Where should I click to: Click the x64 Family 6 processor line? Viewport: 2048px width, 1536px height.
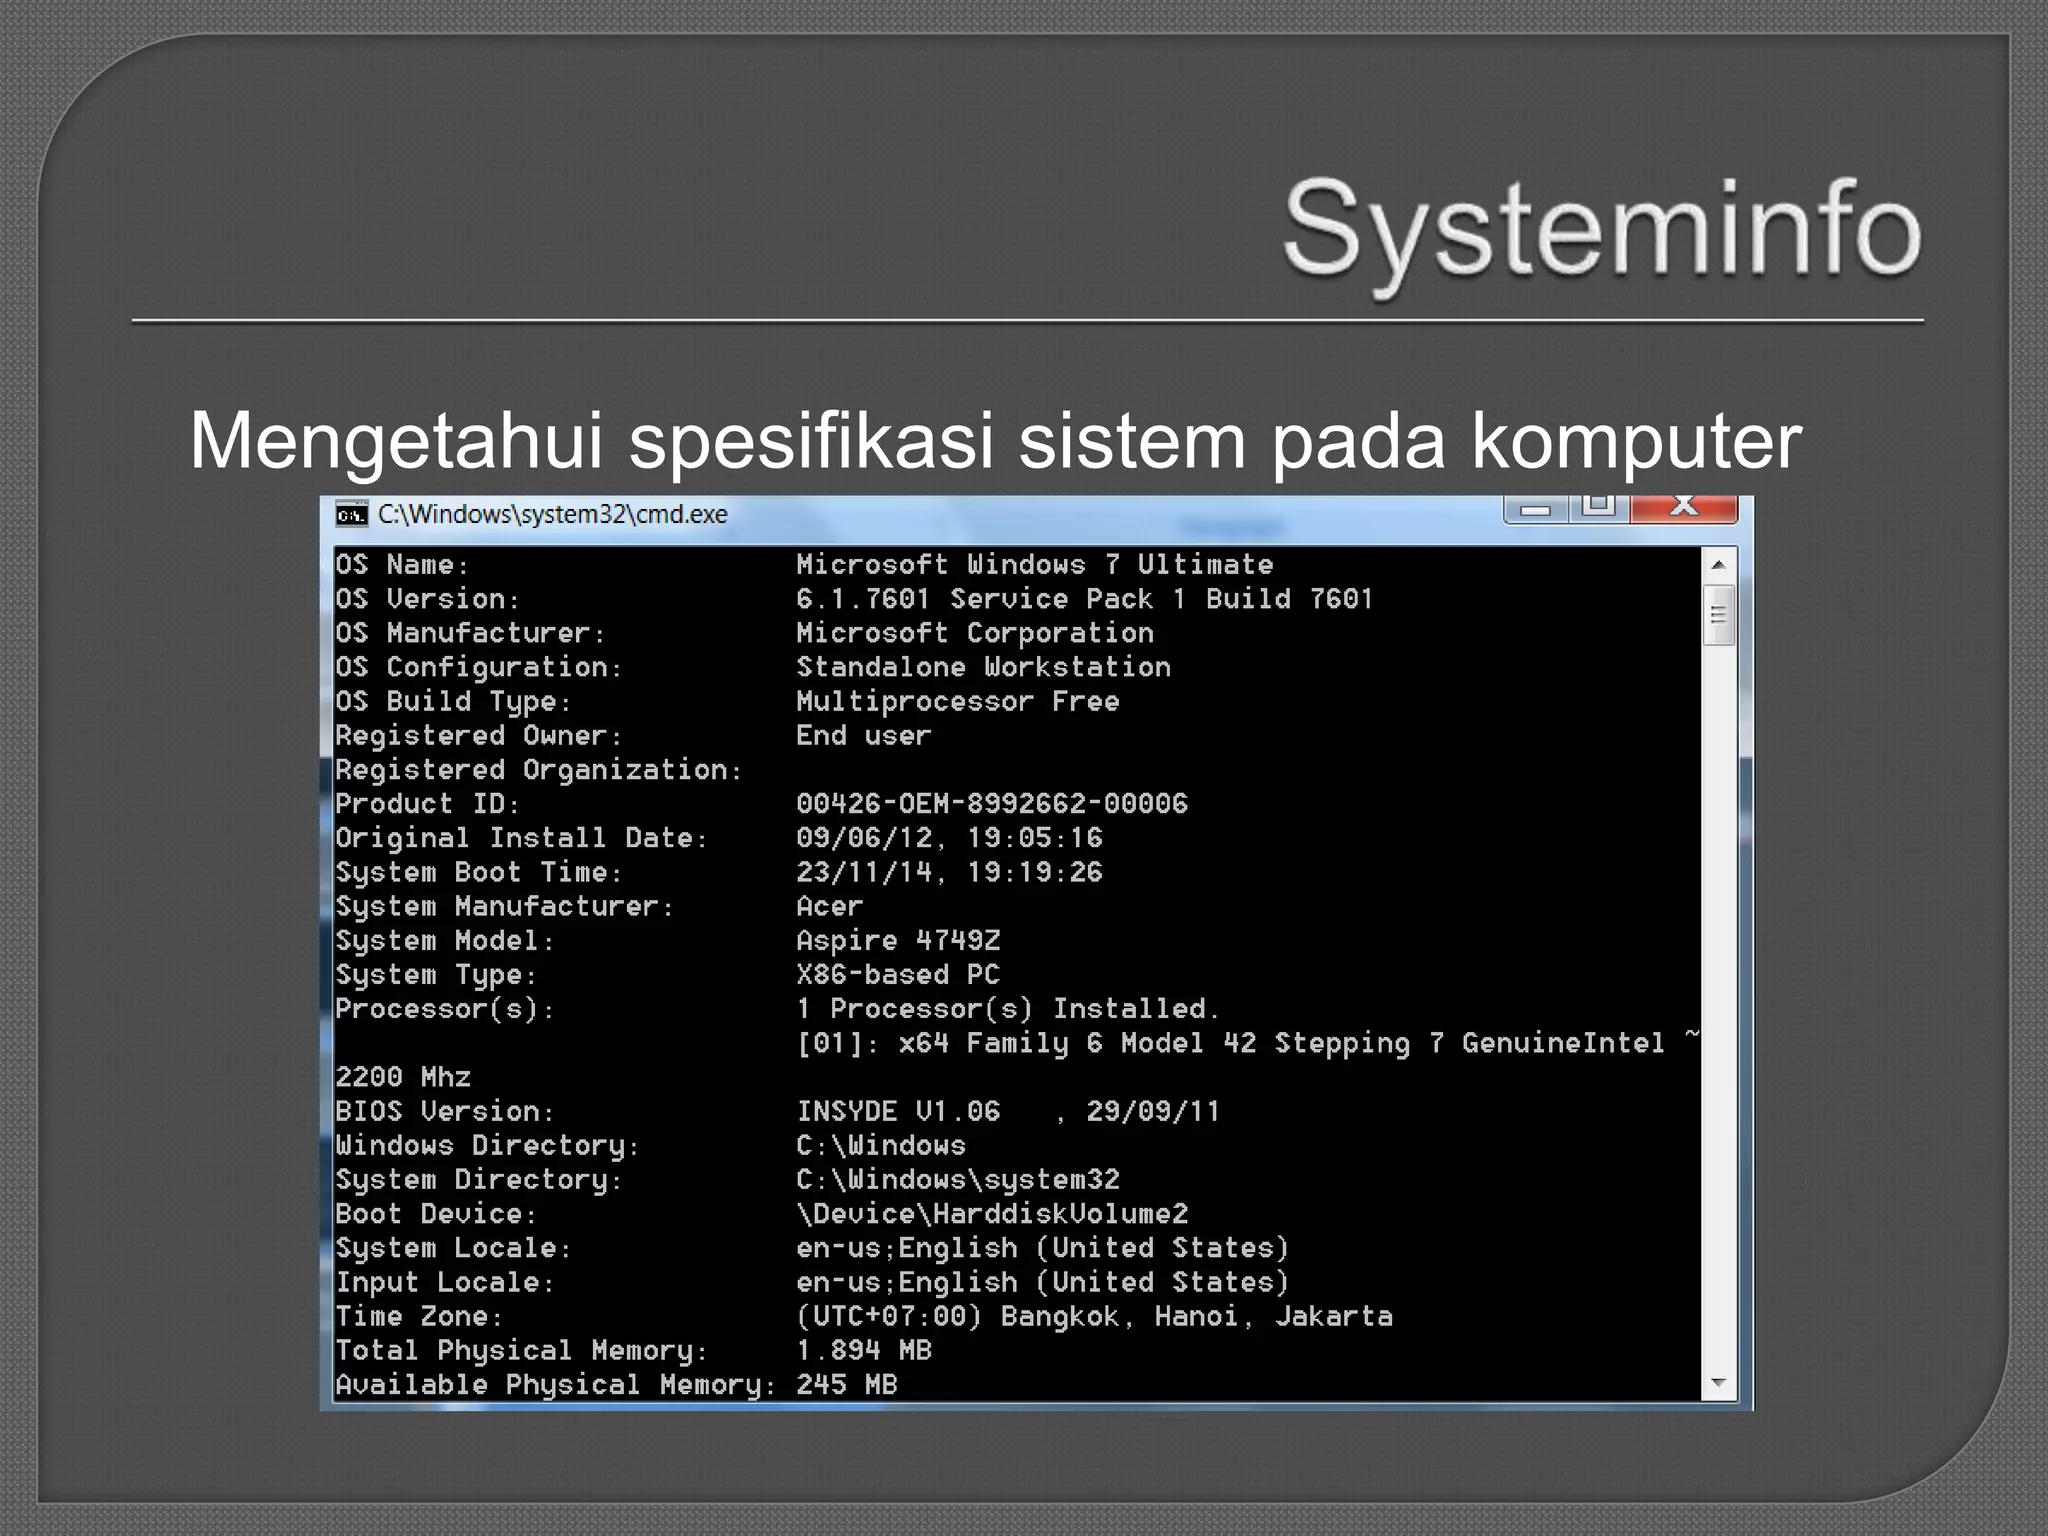click(1230, 1043)
